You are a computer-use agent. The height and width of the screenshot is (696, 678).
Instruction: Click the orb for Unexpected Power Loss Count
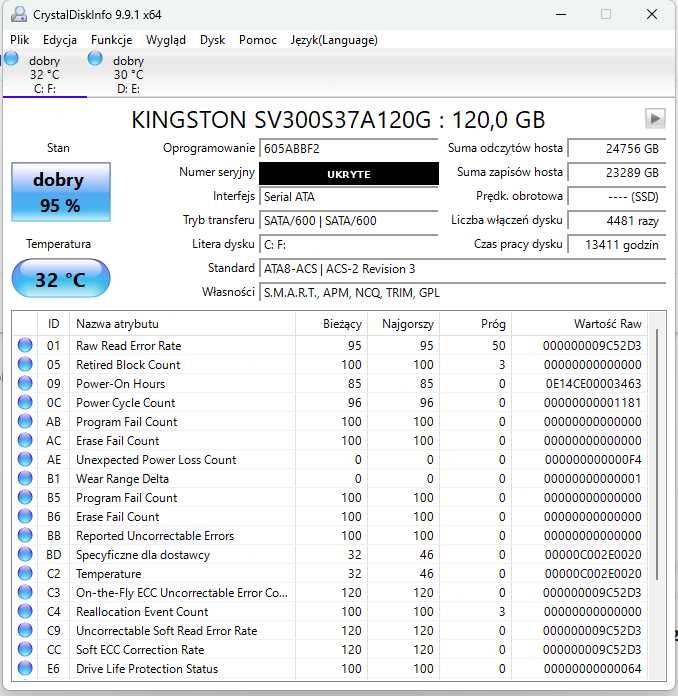coord(25,459)
